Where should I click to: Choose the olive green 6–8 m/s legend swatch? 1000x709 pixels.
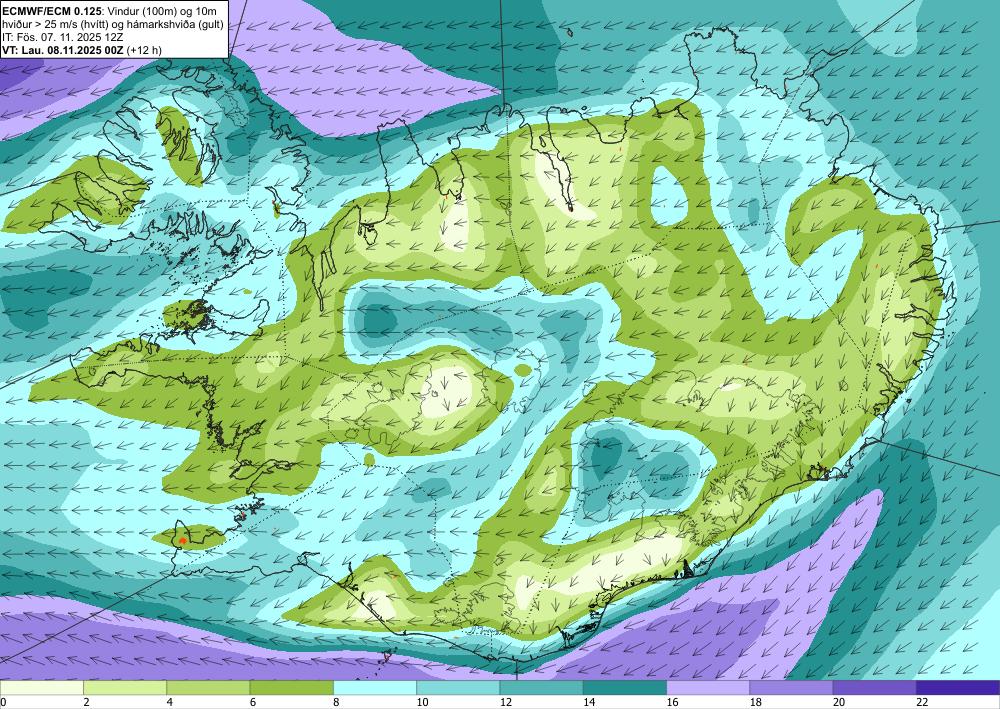pyautogui.click(x=291, y=687)
